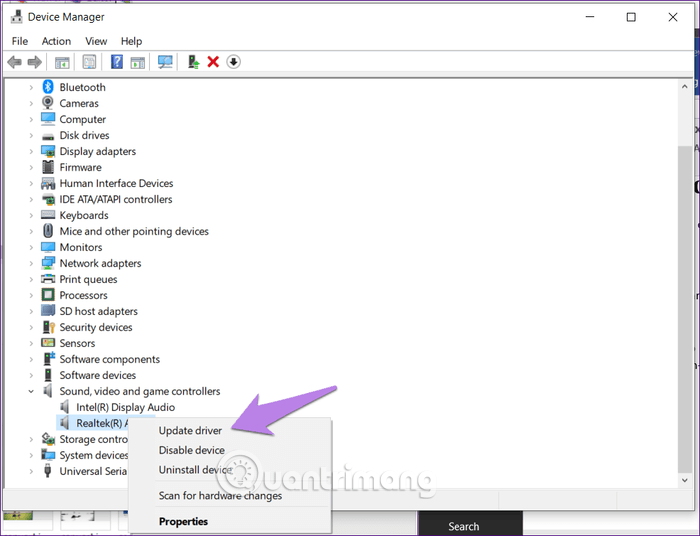Screen dimensions: 700x536
Task: Select the Computer tree label
Action: 83,119
